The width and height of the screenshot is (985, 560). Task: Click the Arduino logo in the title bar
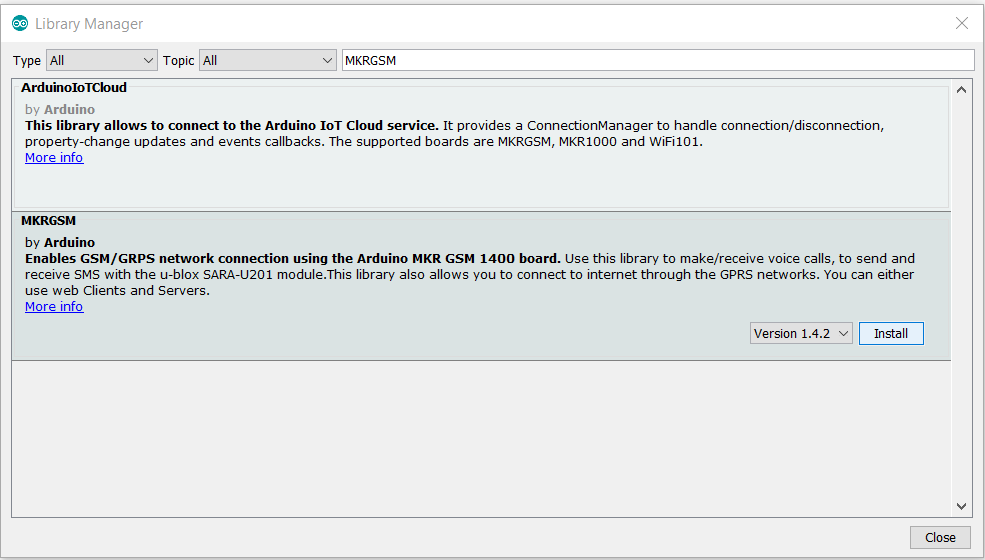(20, 23)
